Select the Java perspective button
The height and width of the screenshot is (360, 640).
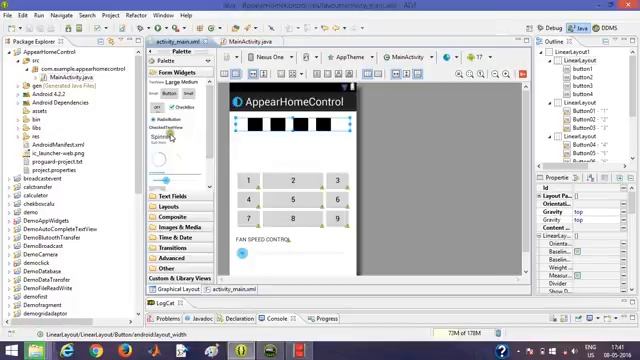click(578, 28)
